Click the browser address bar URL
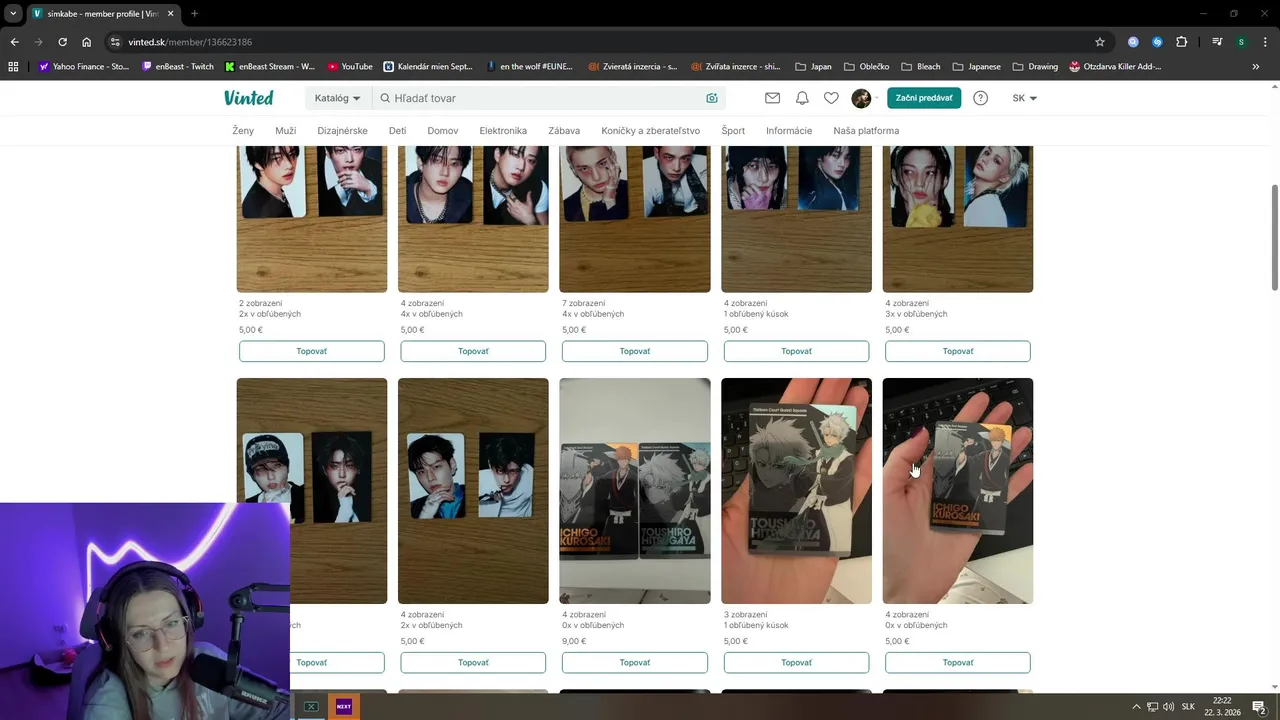 190,42
